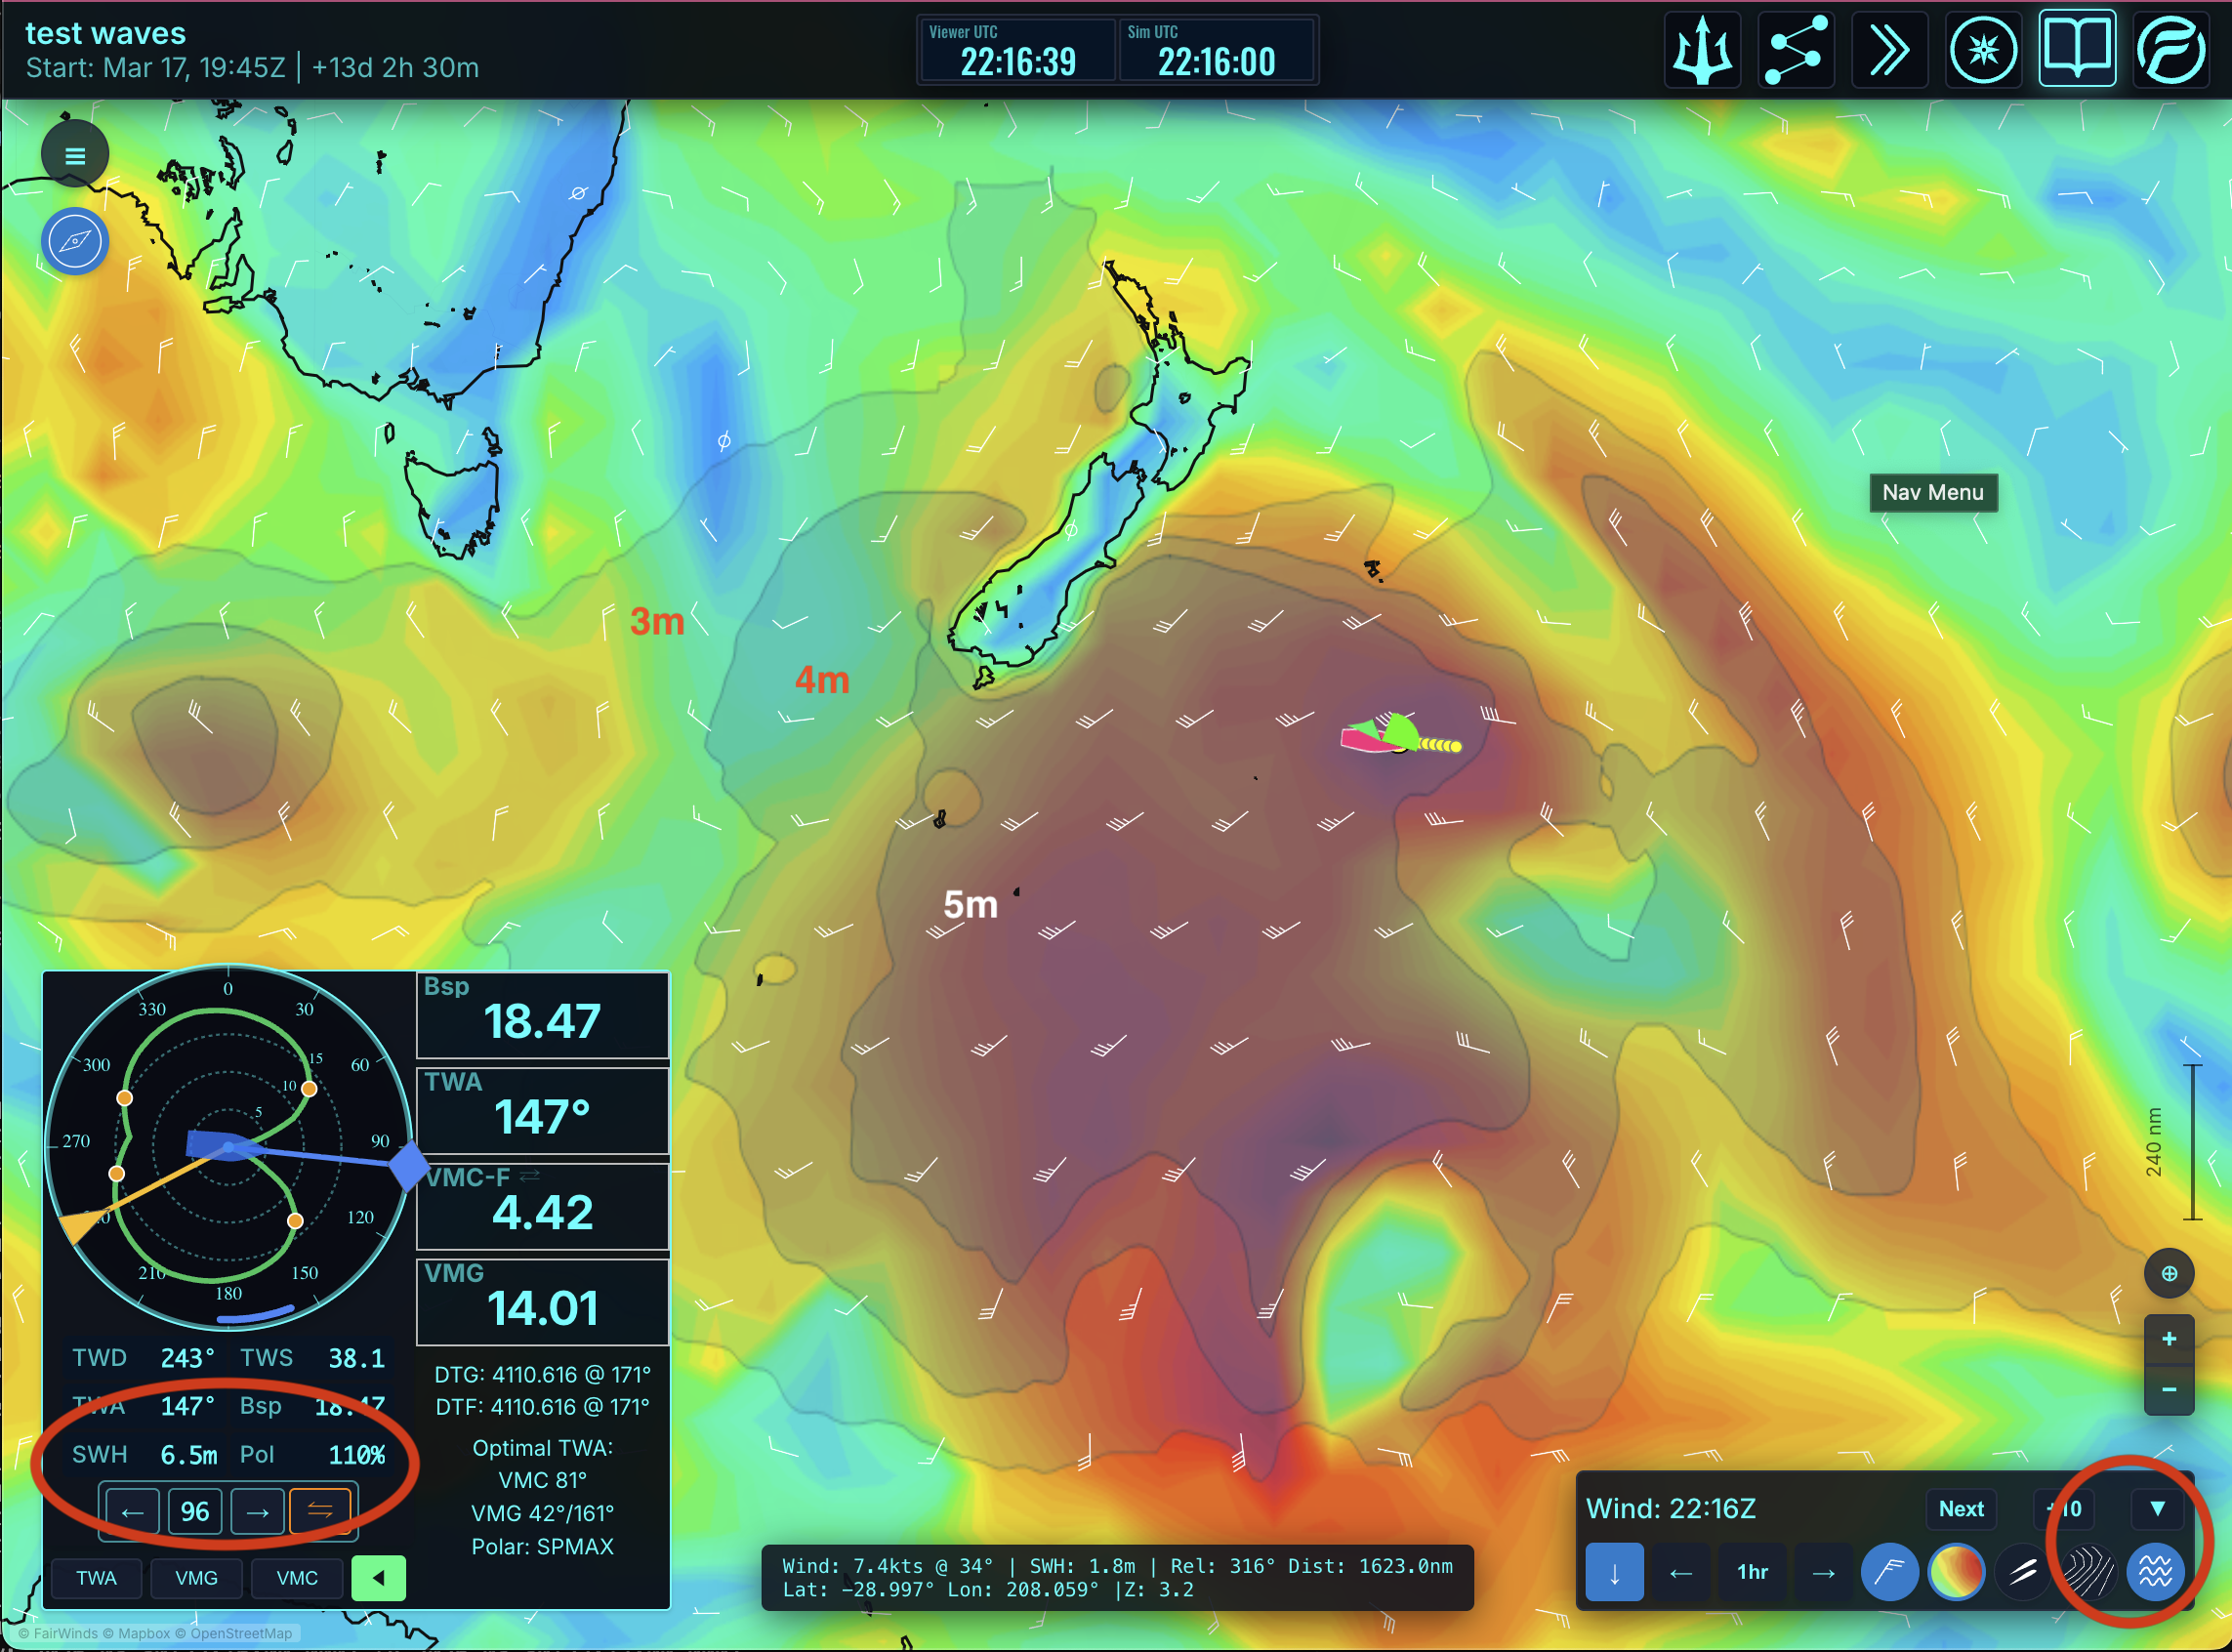This screenshot has width=2232, height=1652.
Task: Open the logbook book icon
Action: (2077, 50)
